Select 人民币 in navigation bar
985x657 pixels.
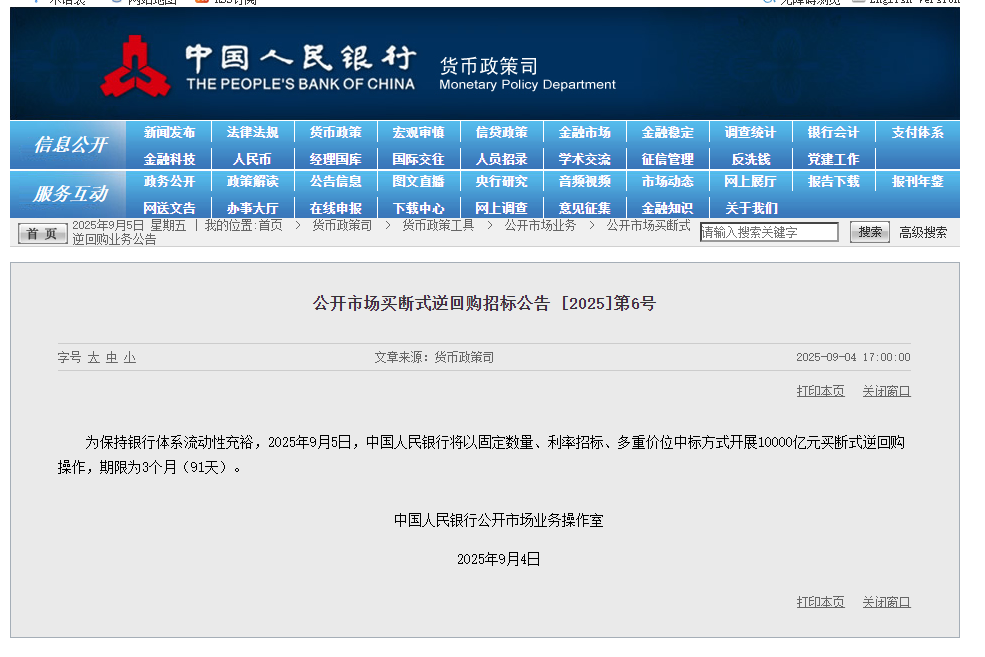[252, 159]
